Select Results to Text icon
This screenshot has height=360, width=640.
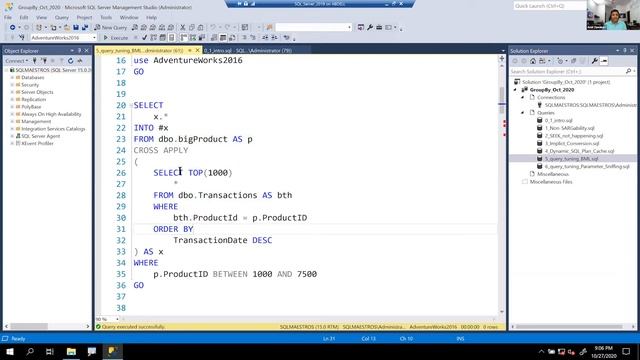tap(214, 38)
